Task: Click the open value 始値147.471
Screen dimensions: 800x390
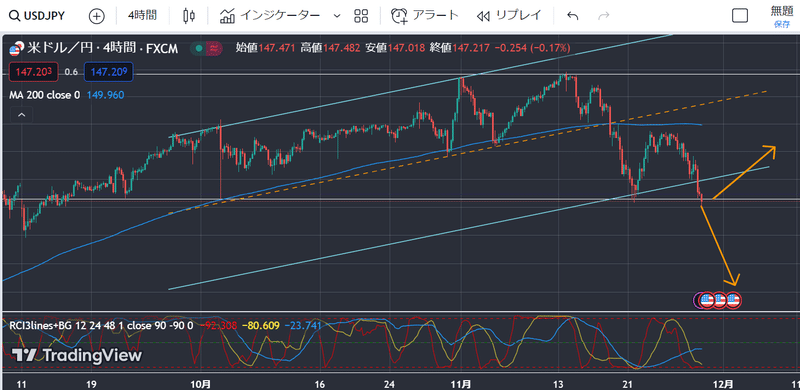Action: (265, 48)
